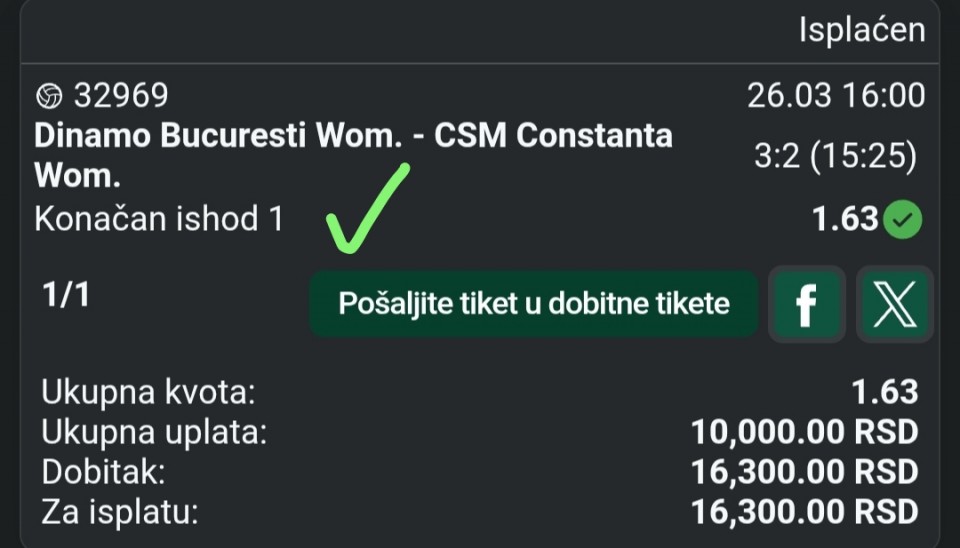This screenshot has width=960, height=548.
Task: Share ticket on Facebook
Action: click(x=806, y=304)
